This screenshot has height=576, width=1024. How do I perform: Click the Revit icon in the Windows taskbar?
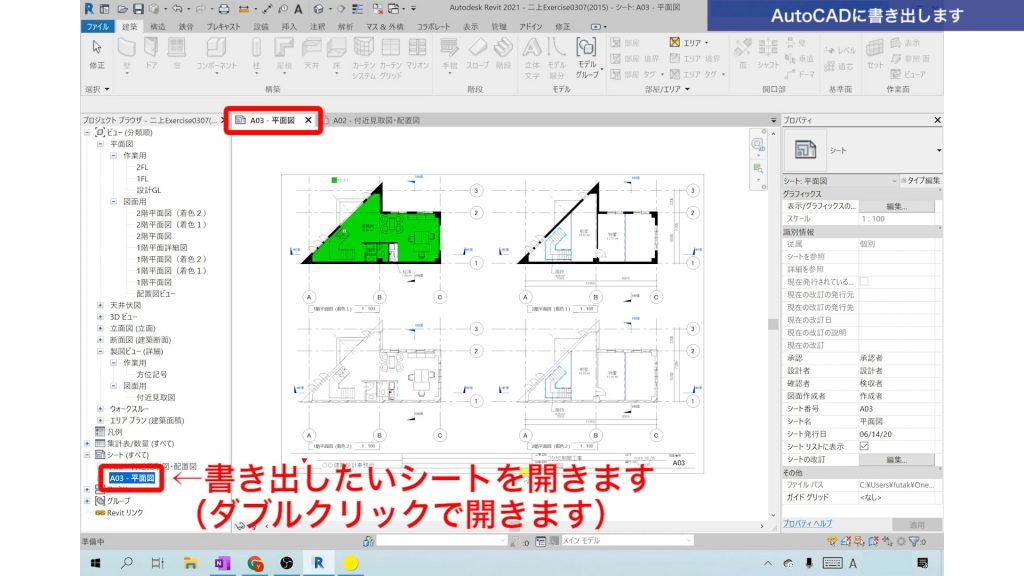317,564
